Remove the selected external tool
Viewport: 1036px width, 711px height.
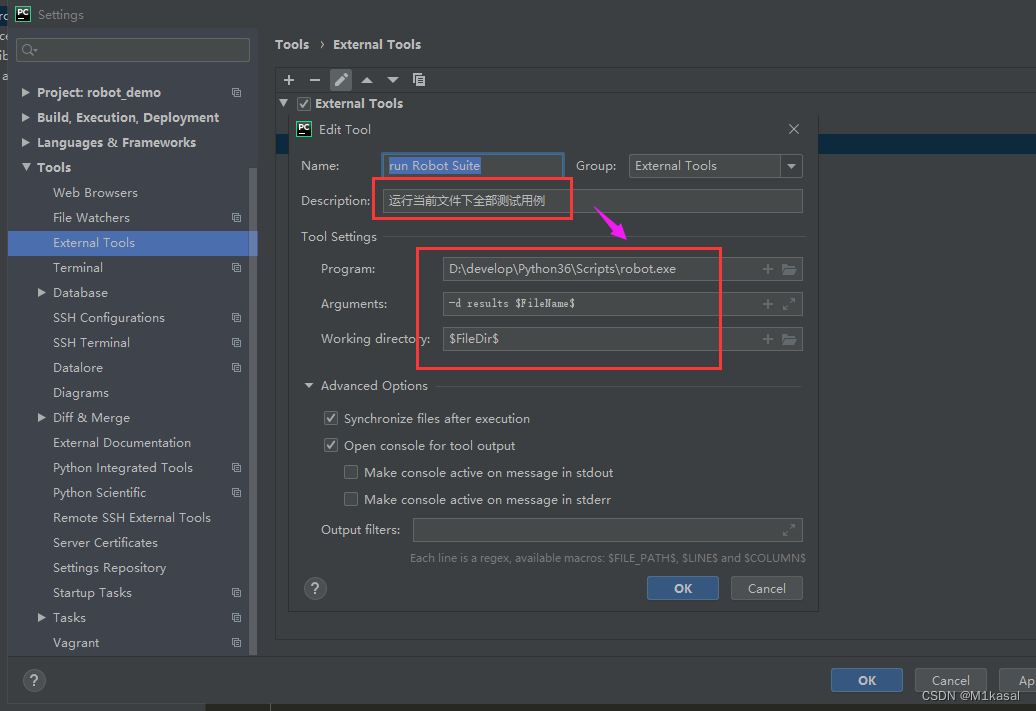314,80
